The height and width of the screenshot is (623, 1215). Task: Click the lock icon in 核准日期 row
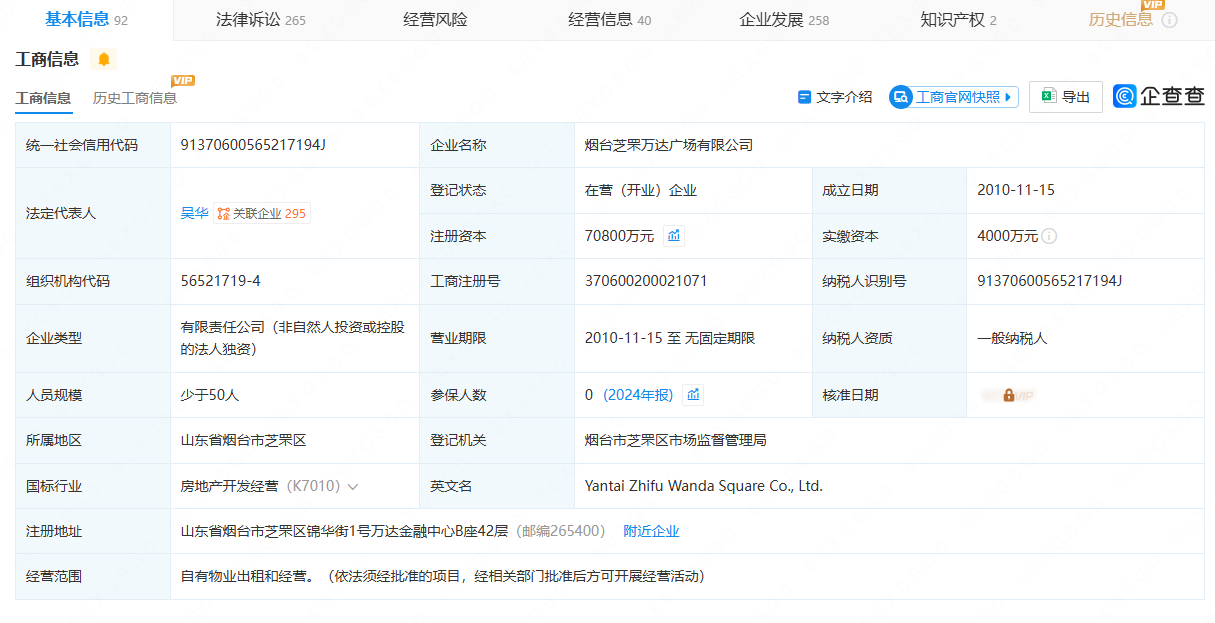pos(1008,396)
